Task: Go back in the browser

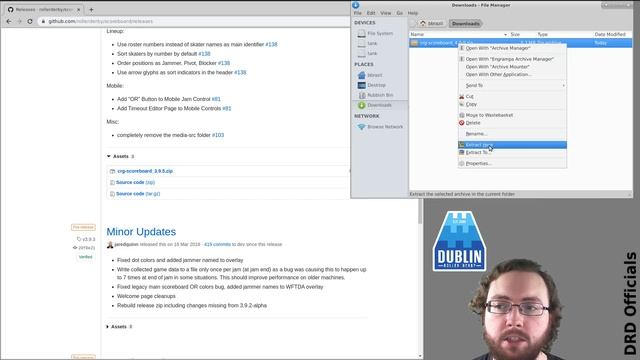Action: pos(9,21)
